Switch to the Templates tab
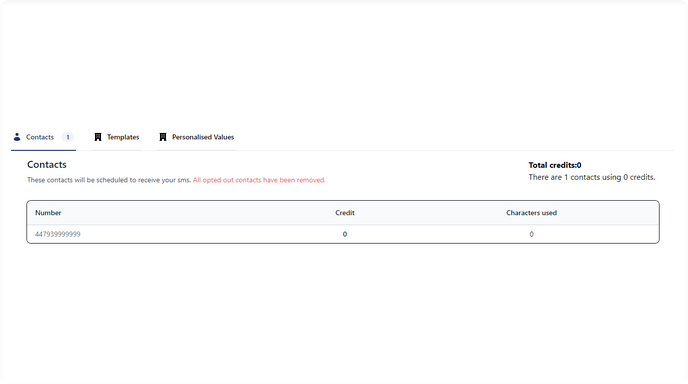The image size is (688, 384). (x=117, y=137)
